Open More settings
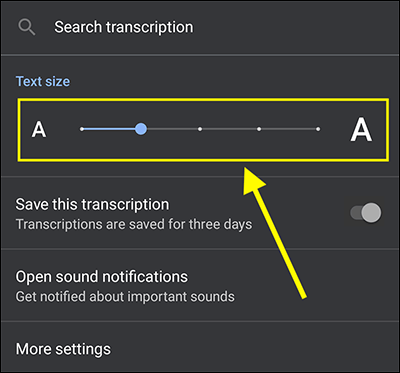400x373 pixels. (x=200, y=347)
